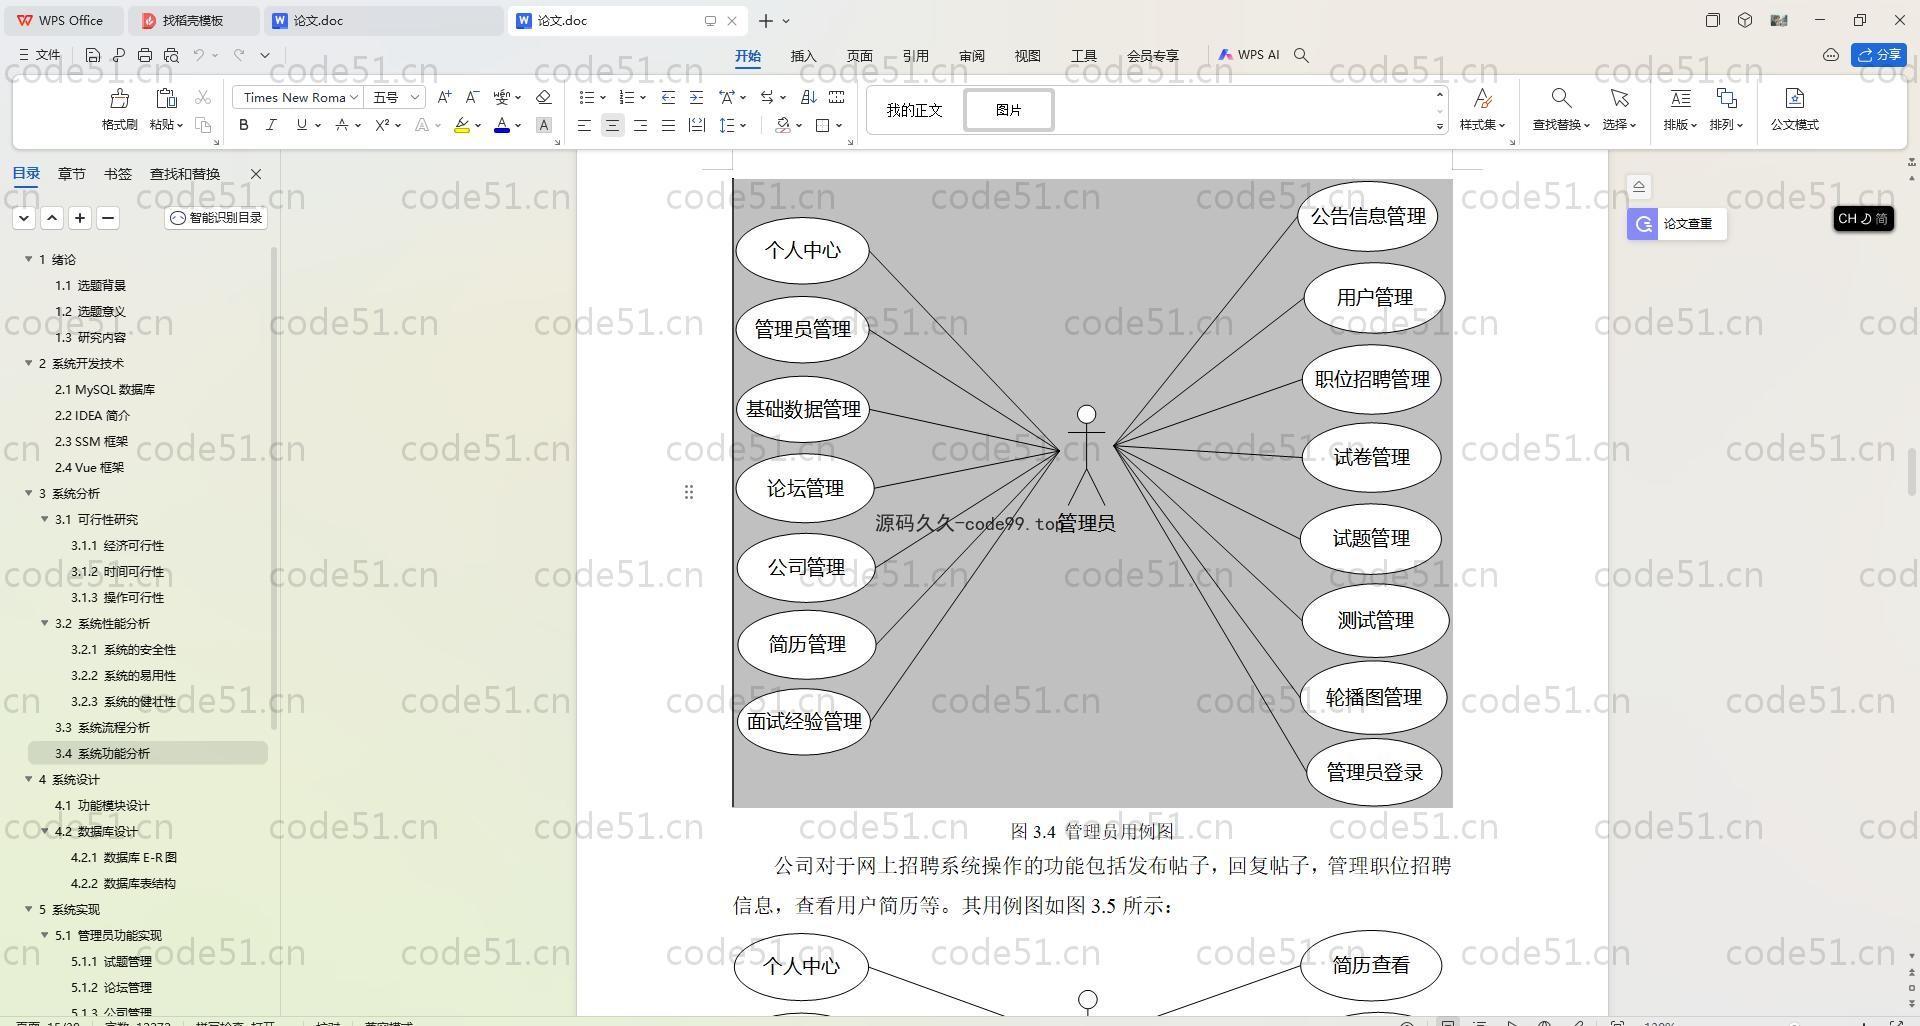Click the Print icon in quick access toolbar
This screenshot has height=1026, width=1920.
click(x=145, y=55)
